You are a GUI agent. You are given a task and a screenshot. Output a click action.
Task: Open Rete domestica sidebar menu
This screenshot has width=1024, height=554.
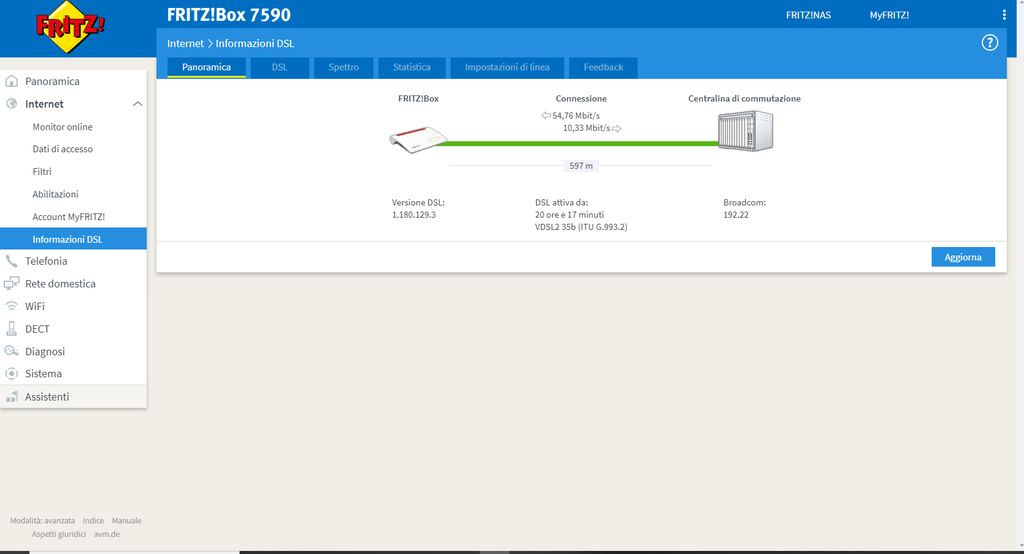(60, 284)
